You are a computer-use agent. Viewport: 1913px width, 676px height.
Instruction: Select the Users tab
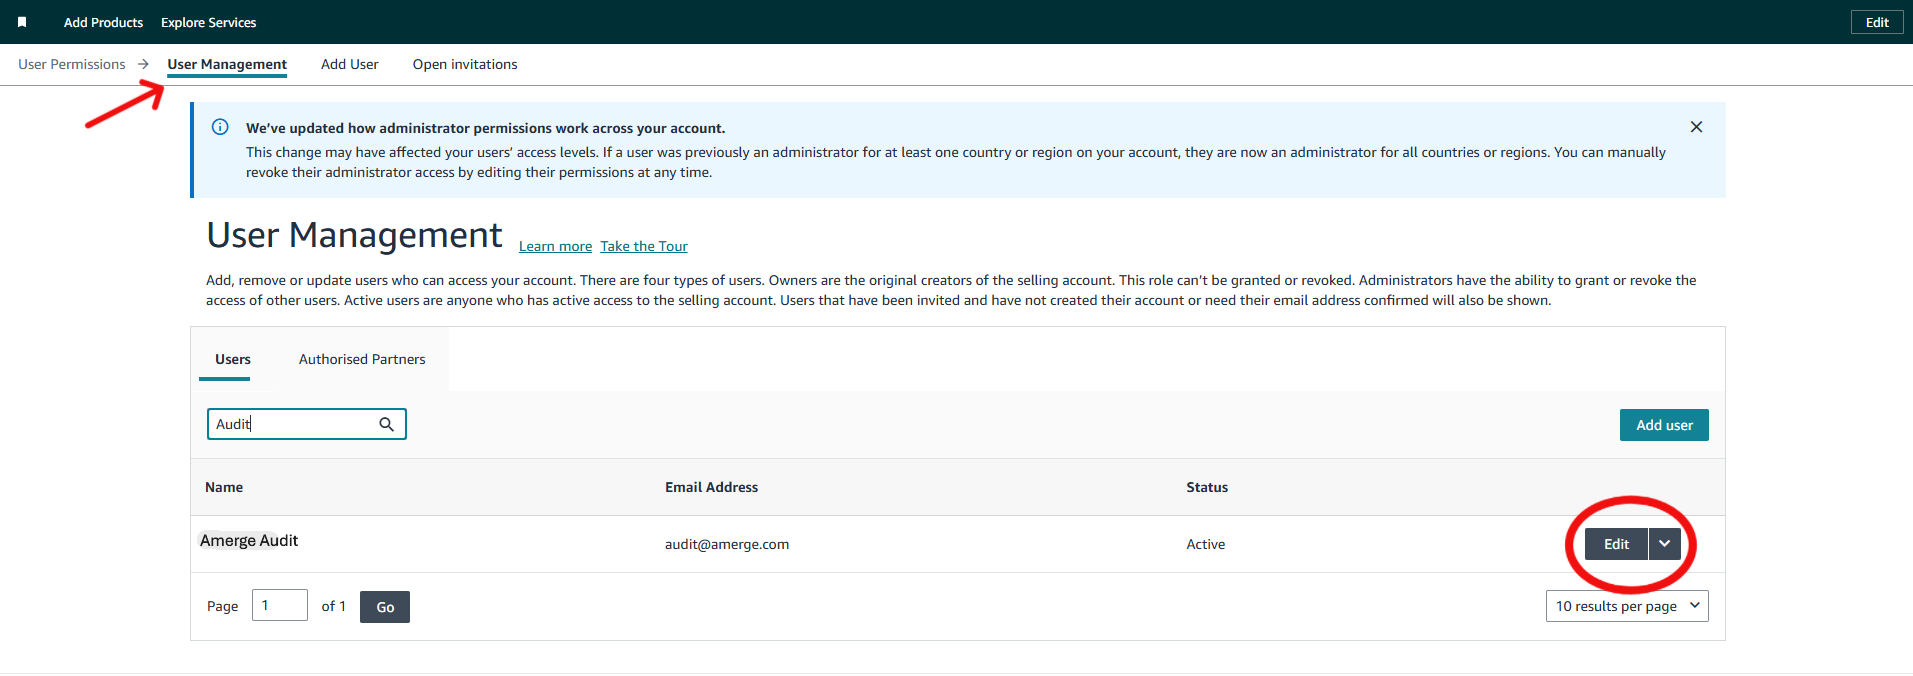pos(233,359)
